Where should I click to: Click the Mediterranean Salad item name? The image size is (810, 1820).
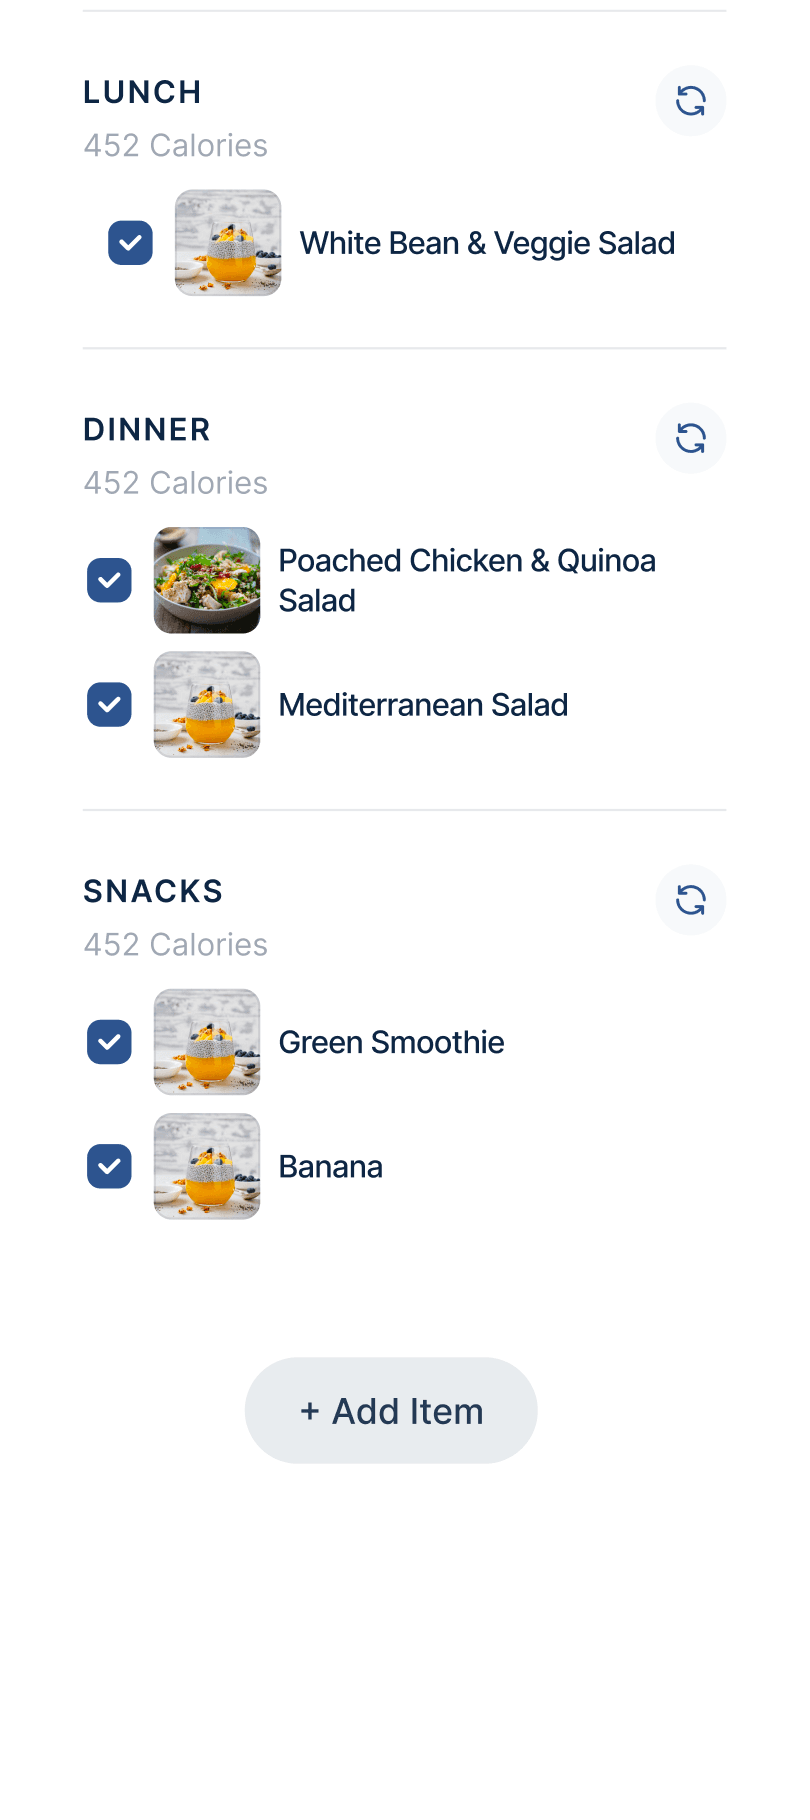point(423,705)
